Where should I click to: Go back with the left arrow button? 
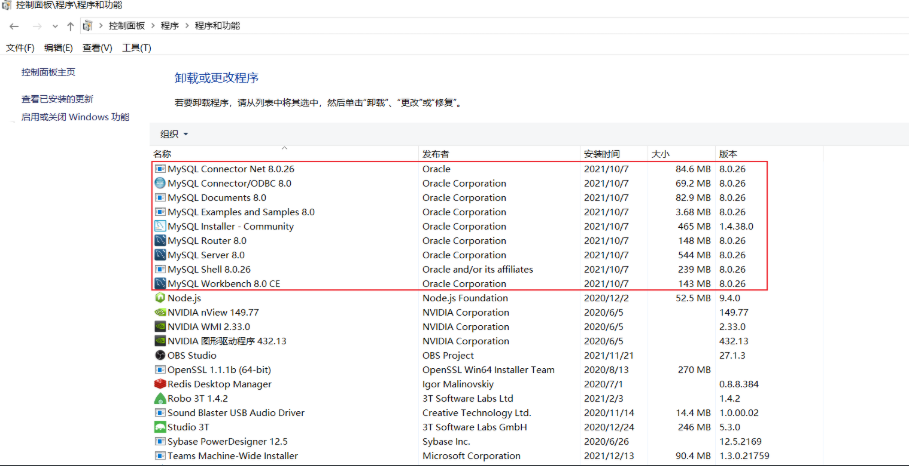click(14, 26)
